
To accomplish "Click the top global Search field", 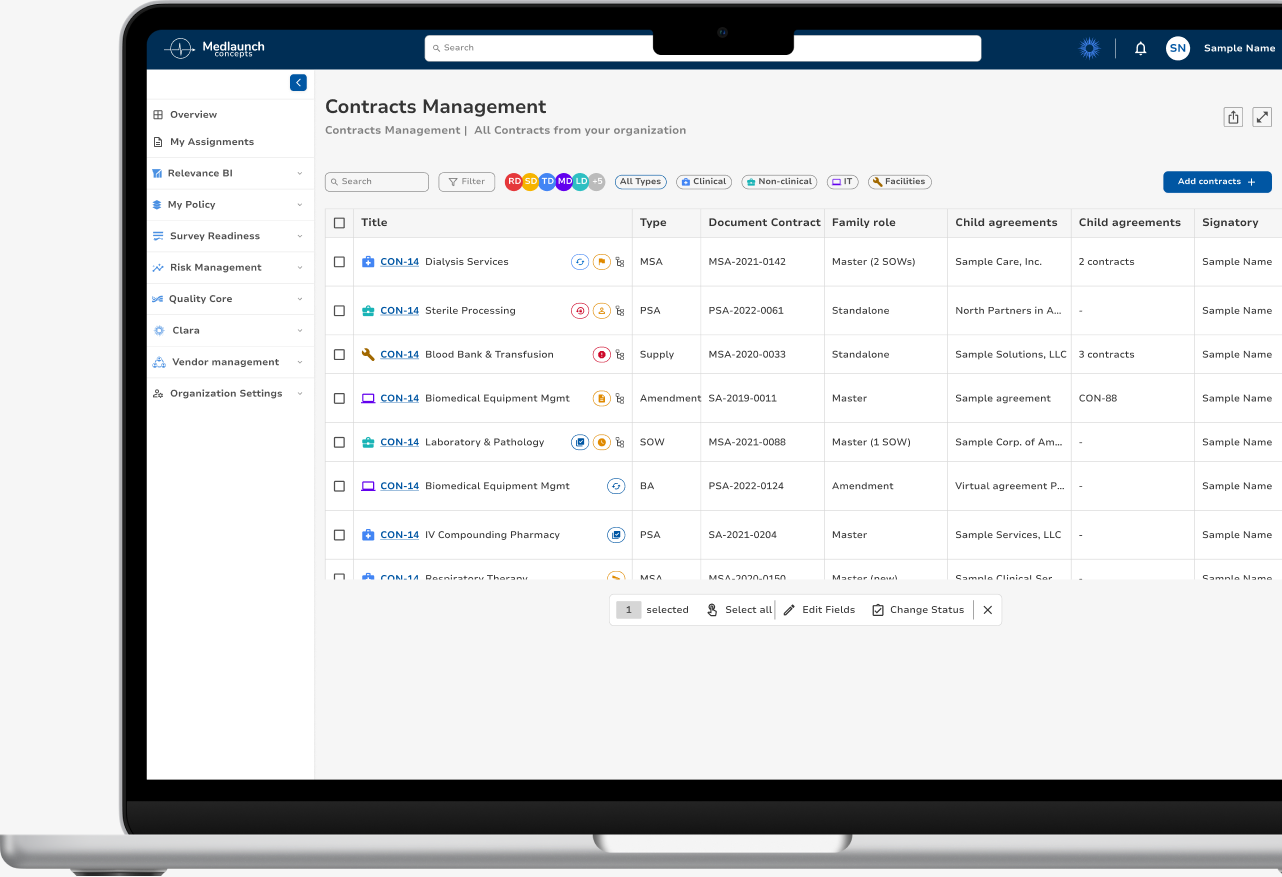I will tap(703, 48).
